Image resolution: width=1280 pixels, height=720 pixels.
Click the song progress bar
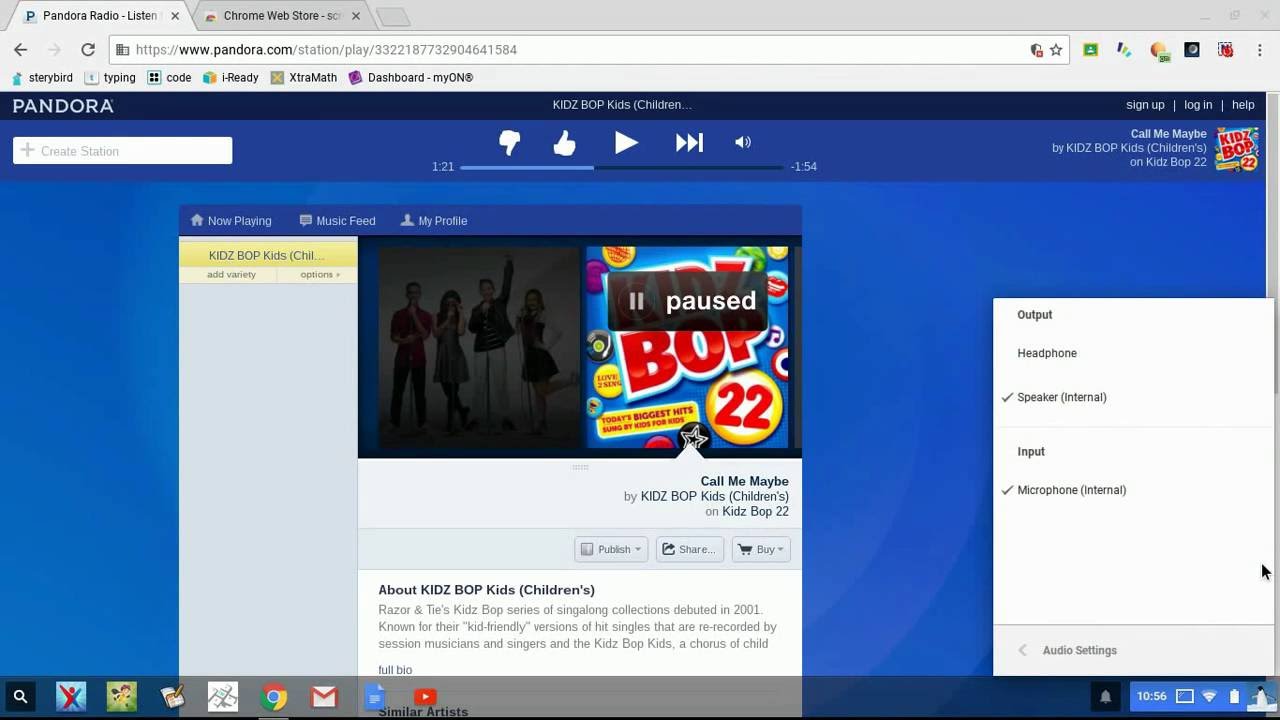(x=621, y=167)
